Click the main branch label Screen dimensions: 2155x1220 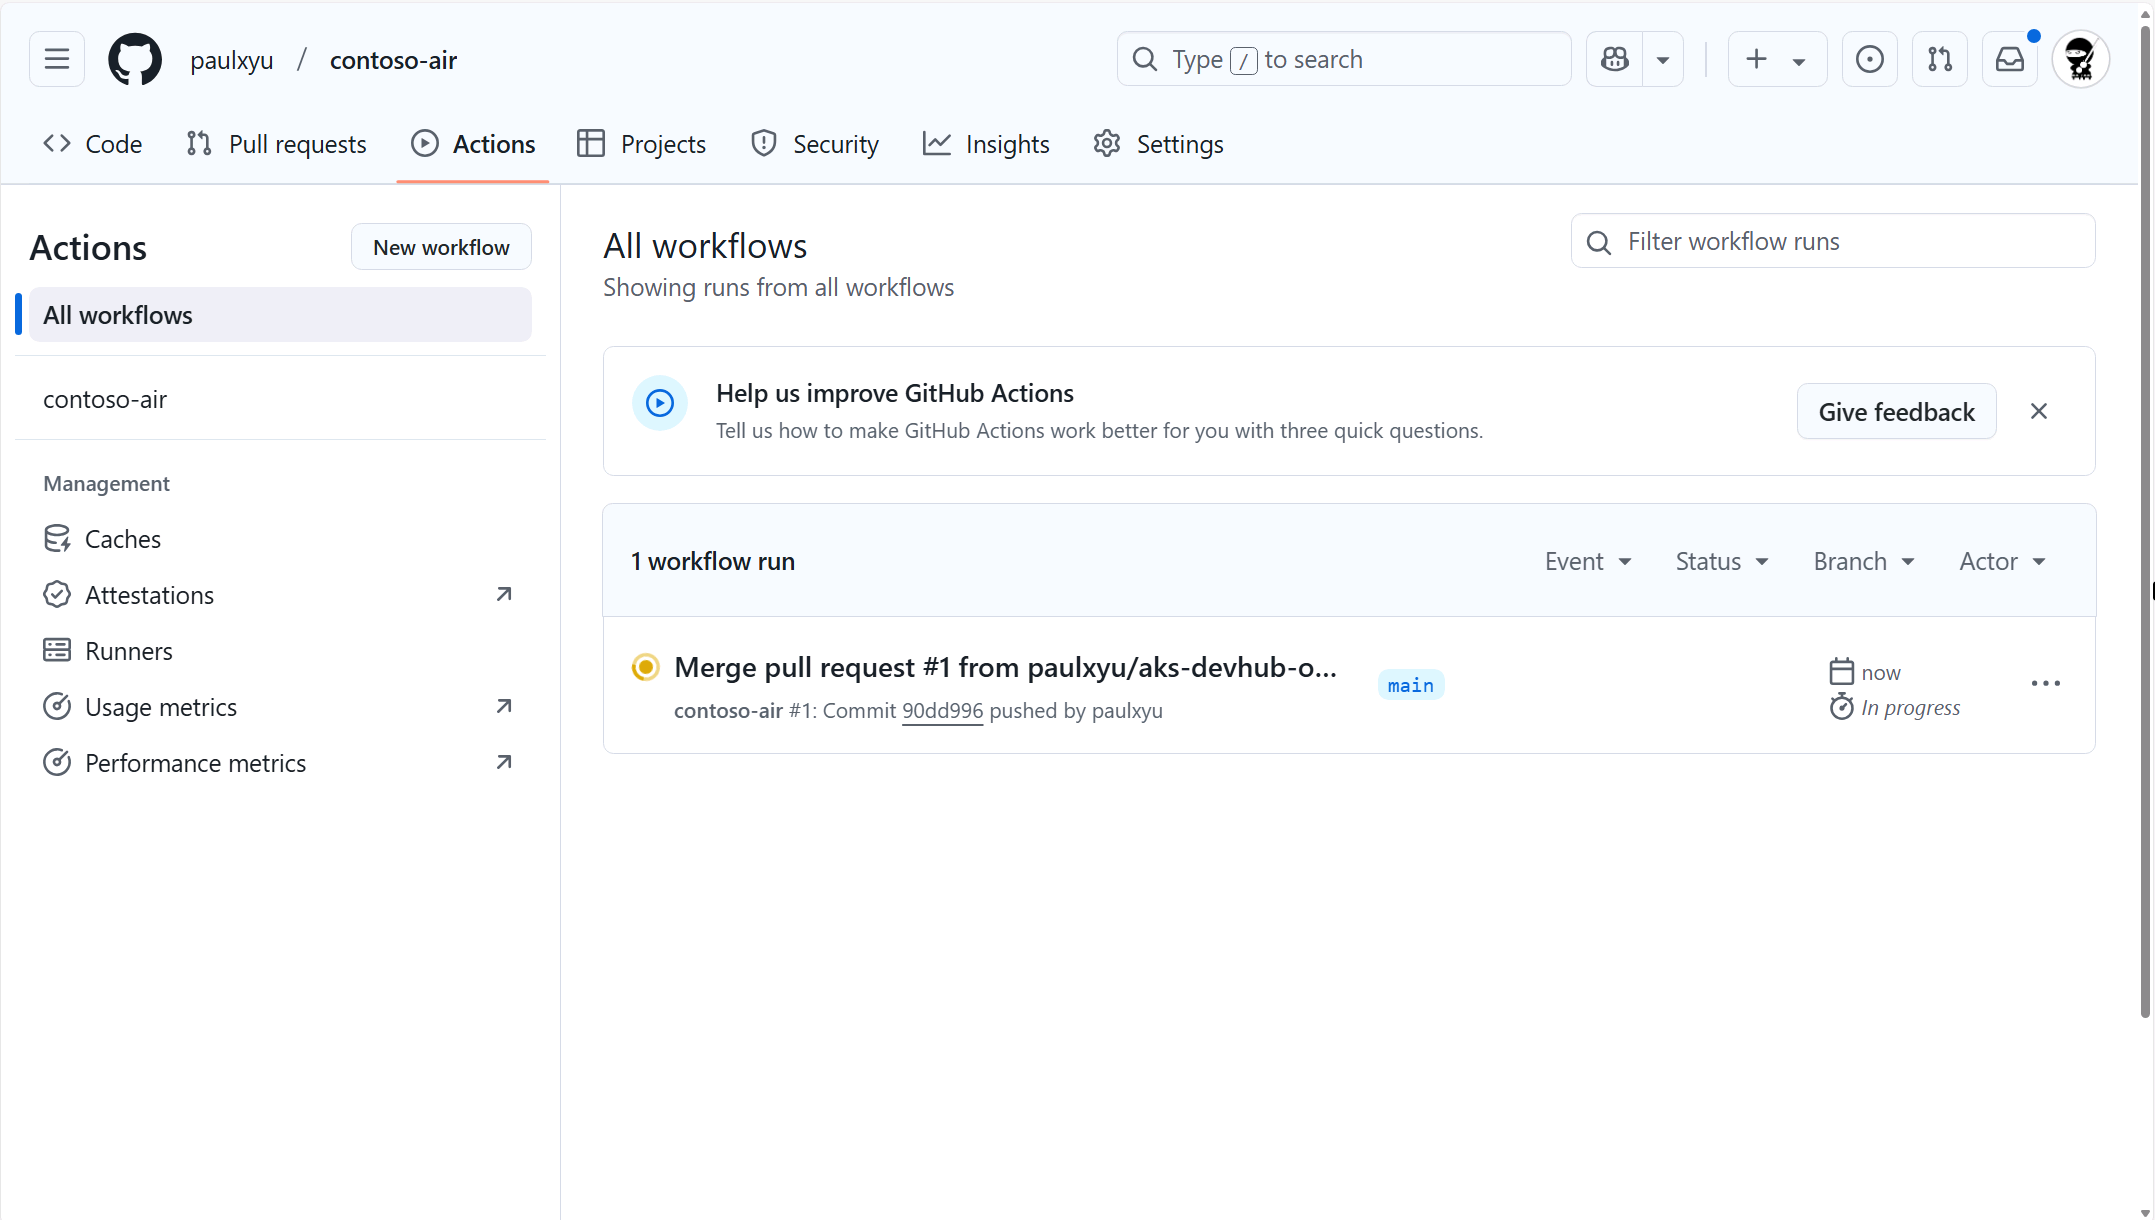click(1410, 685)
